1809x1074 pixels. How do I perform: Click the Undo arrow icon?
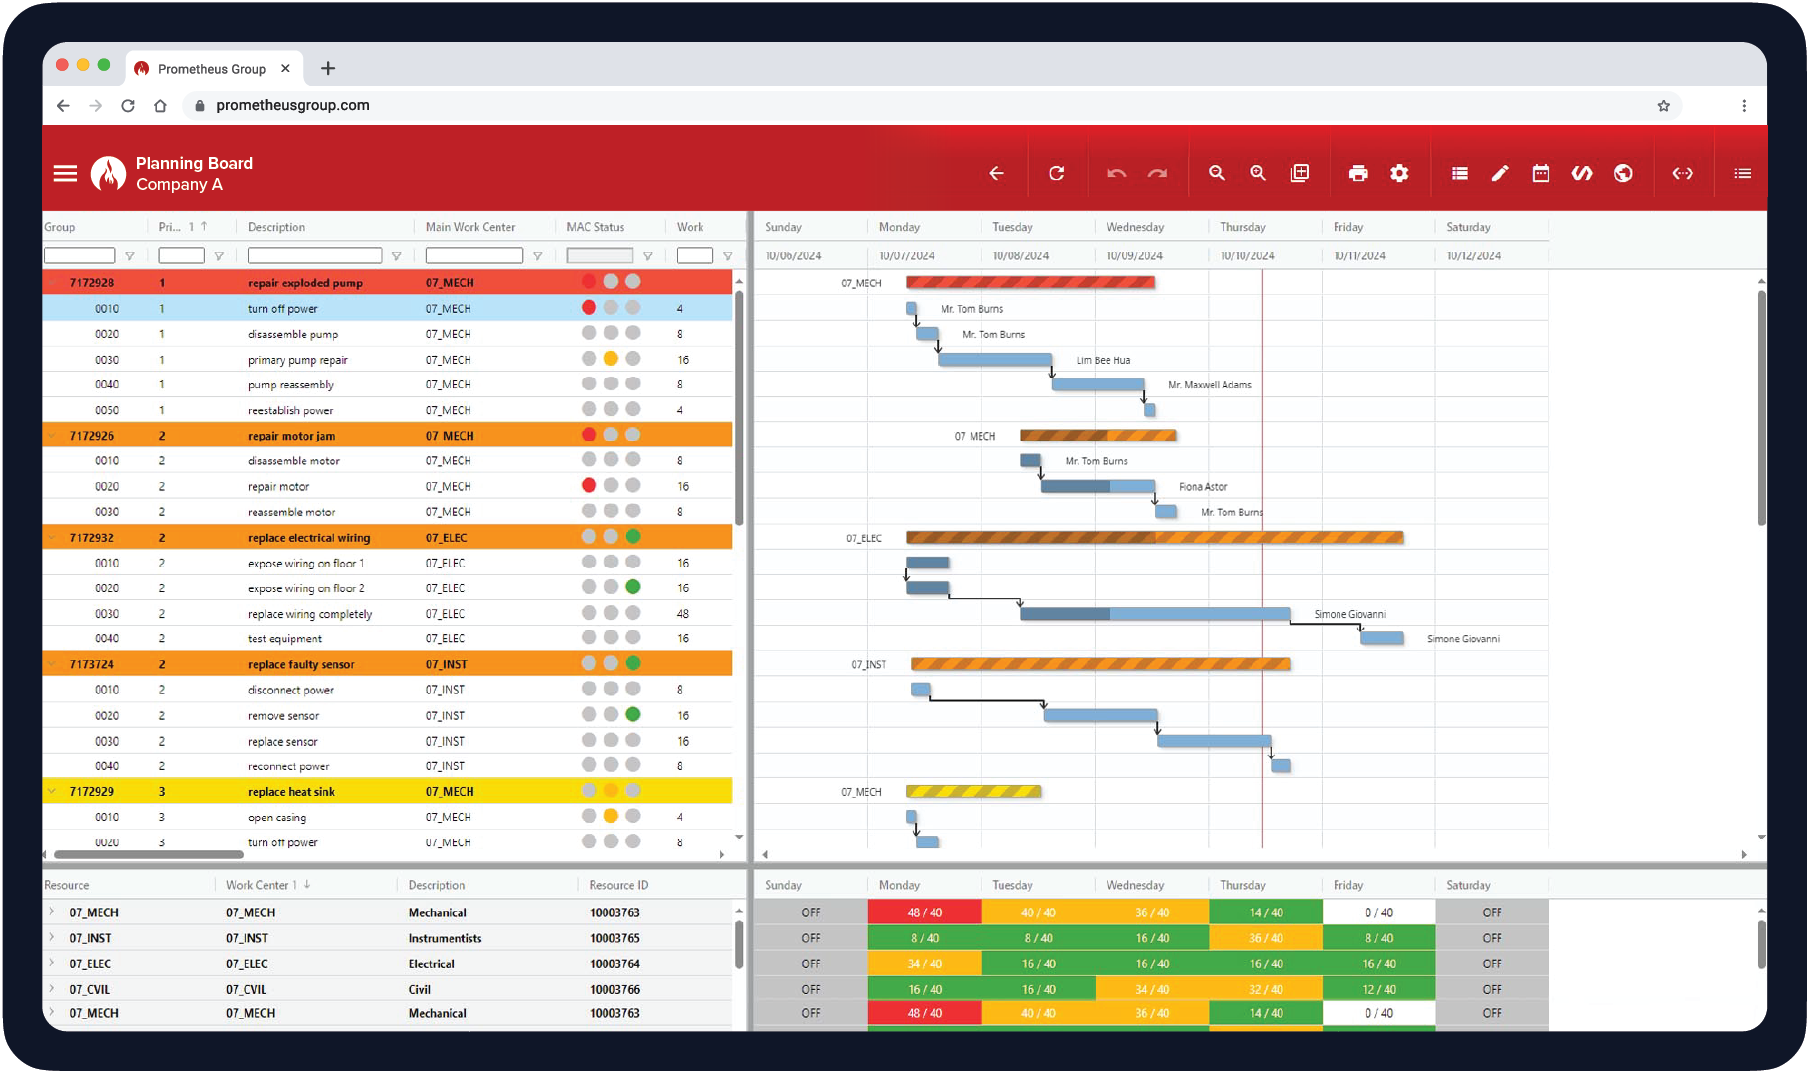(1116, 172)
